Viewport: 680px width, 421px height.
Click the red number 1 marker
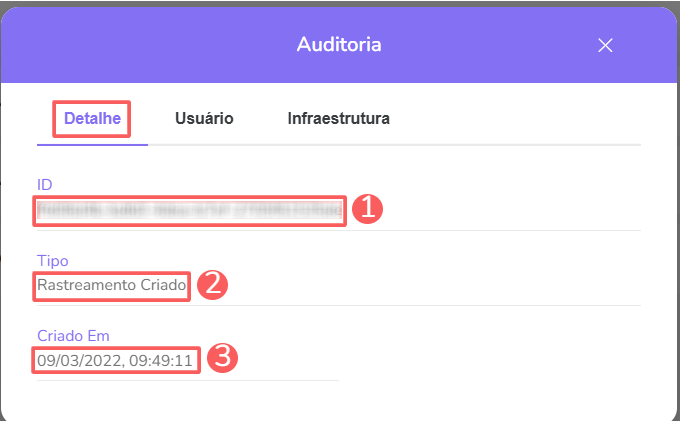point(367,209)
